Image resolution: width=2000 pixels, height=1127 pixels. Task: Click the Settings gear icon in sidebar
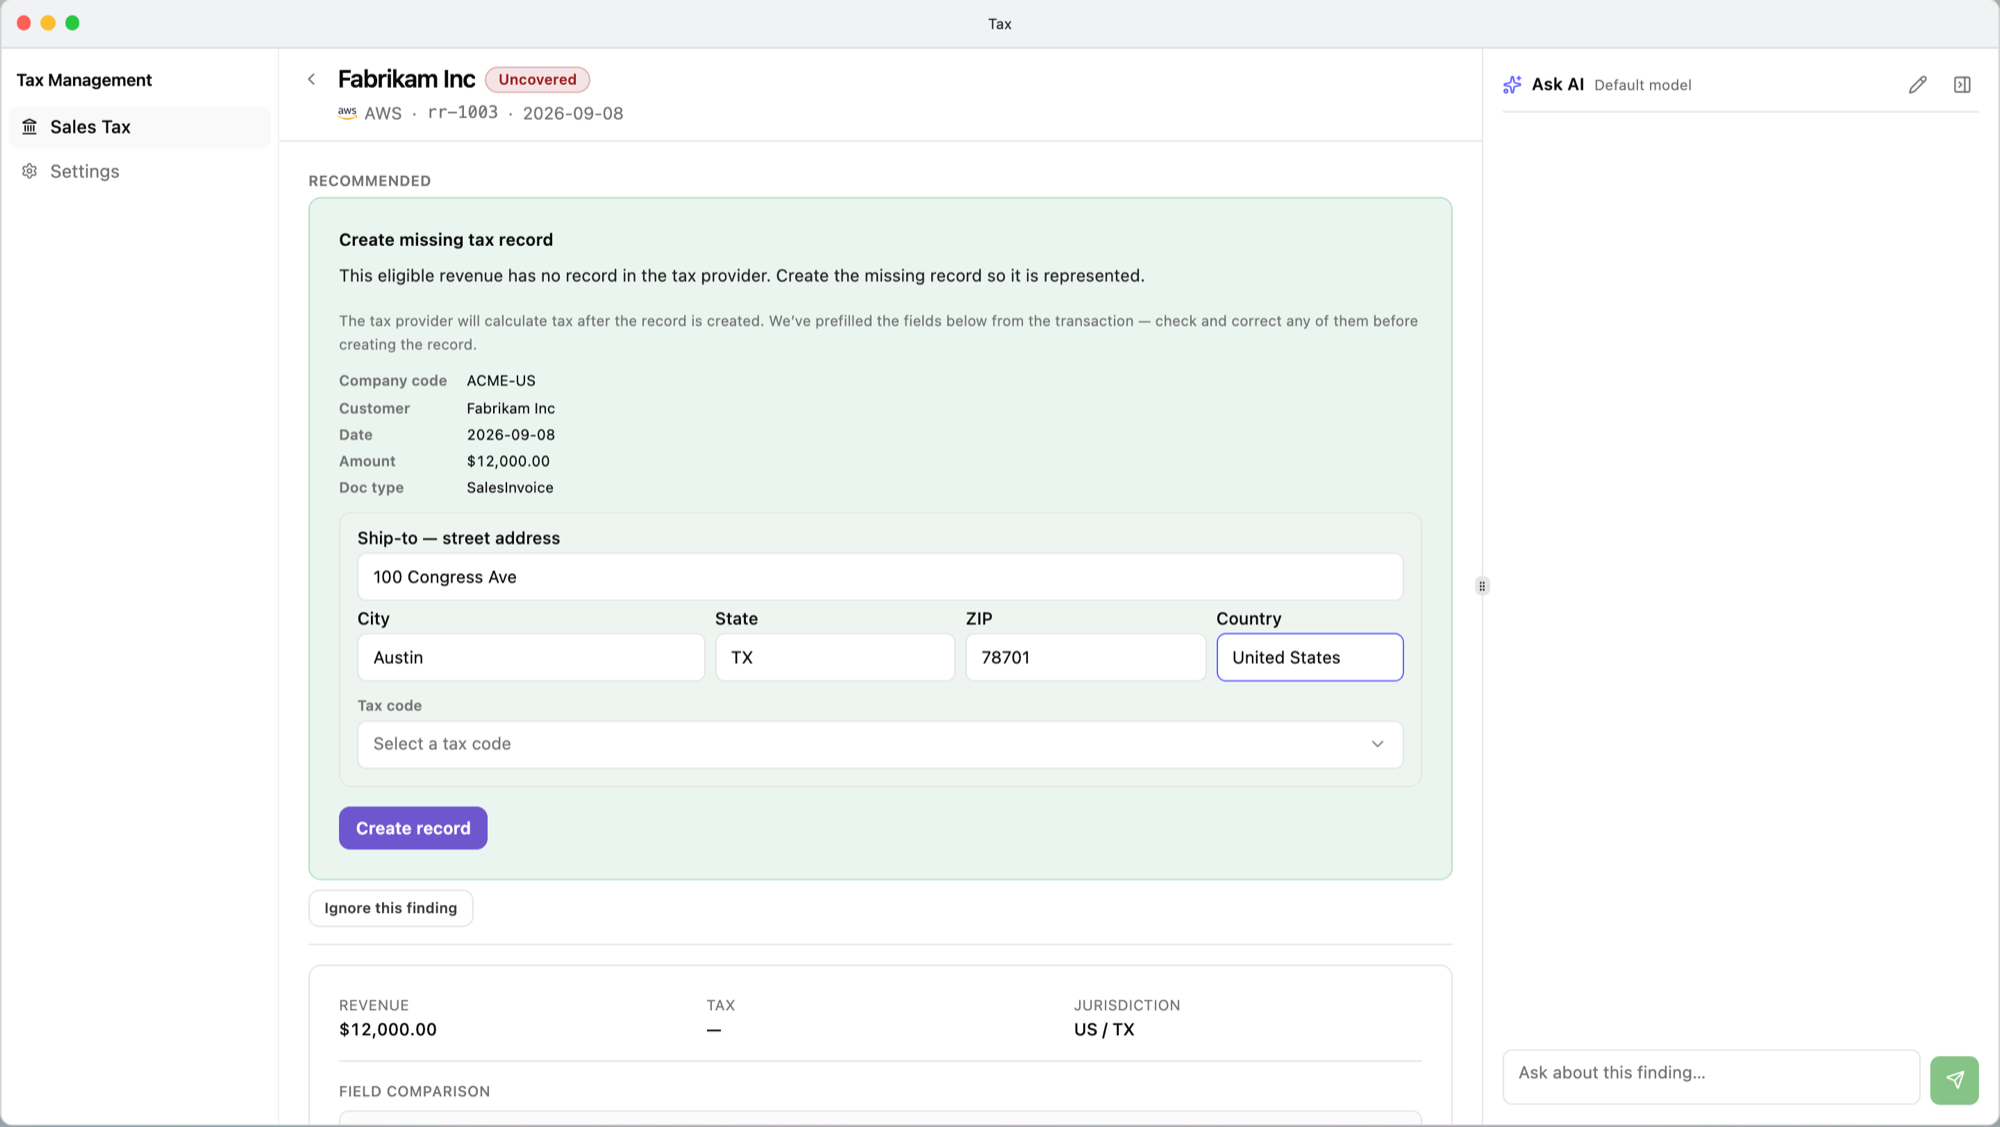(x=30, y=171)
